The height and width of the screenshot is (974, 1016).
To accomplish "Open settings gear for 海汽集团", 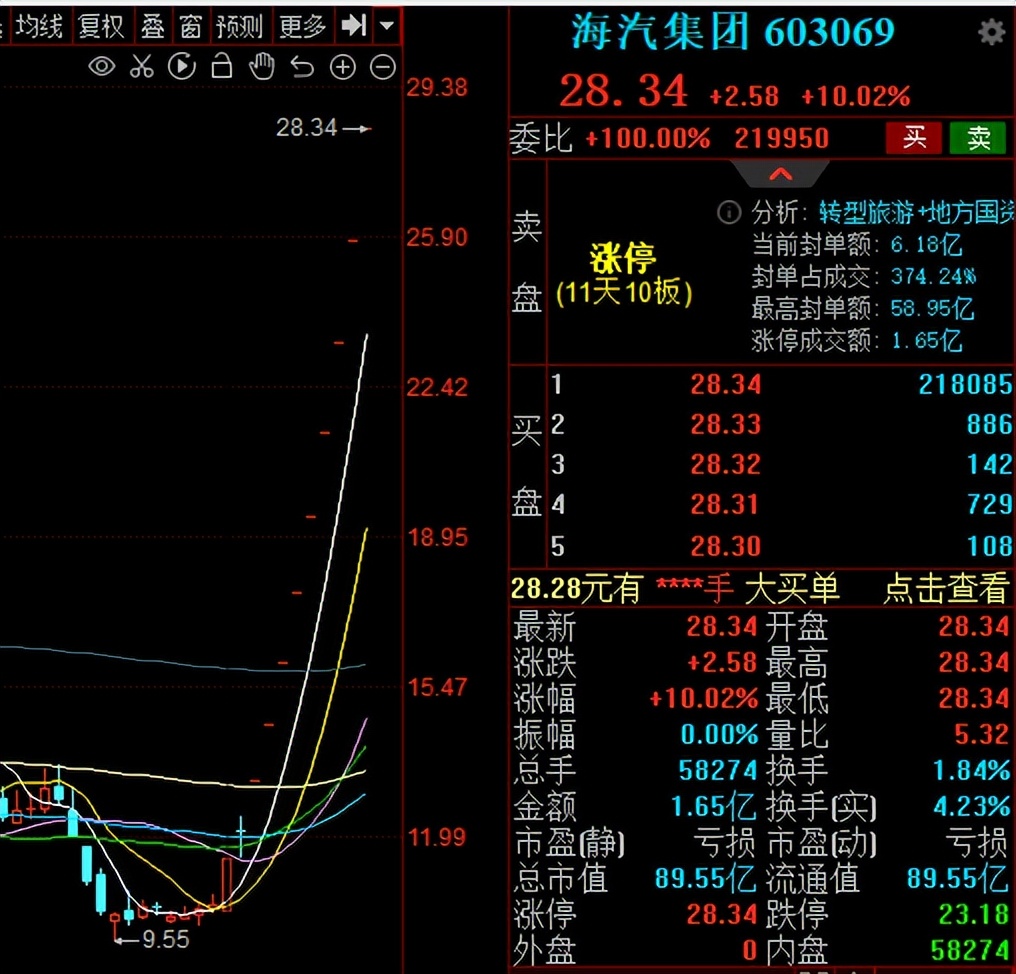I will [991, 31].
